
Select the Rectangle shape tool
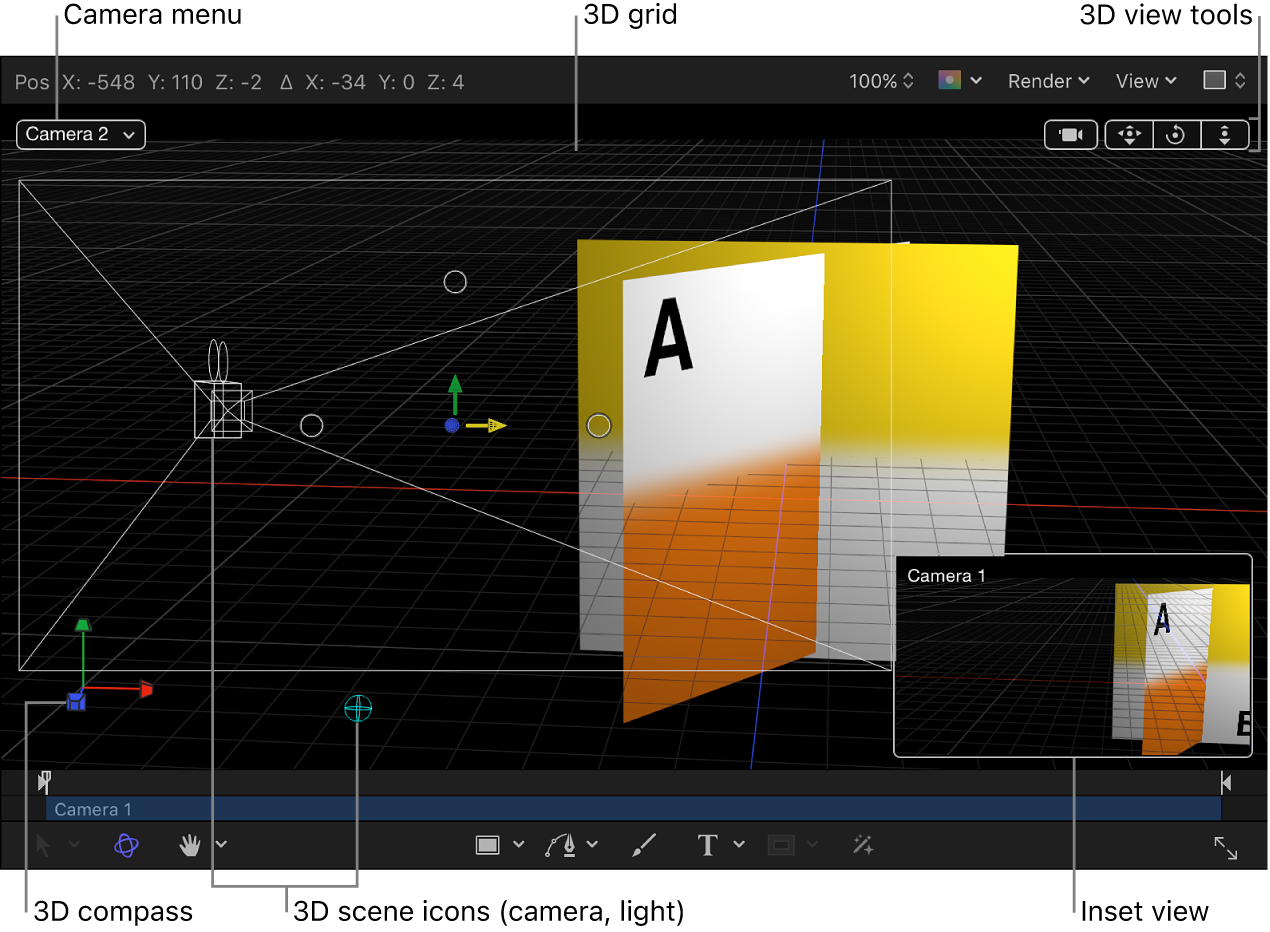coord(487,845)
